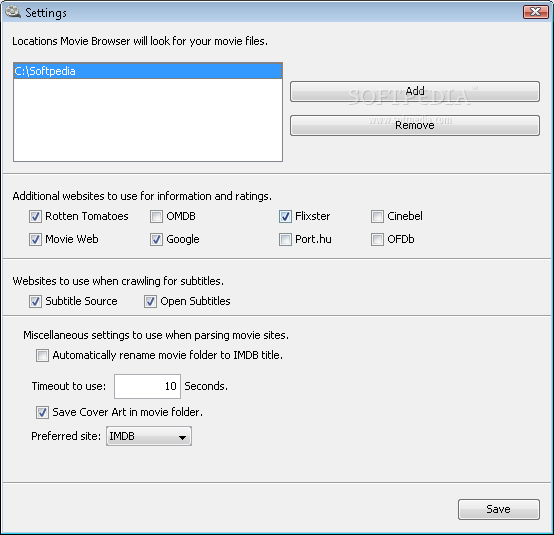Screen dimensions: 554x535
Task: Enable the OFDb checkbox
Action: pyautogui.click(x=377, y=239)
